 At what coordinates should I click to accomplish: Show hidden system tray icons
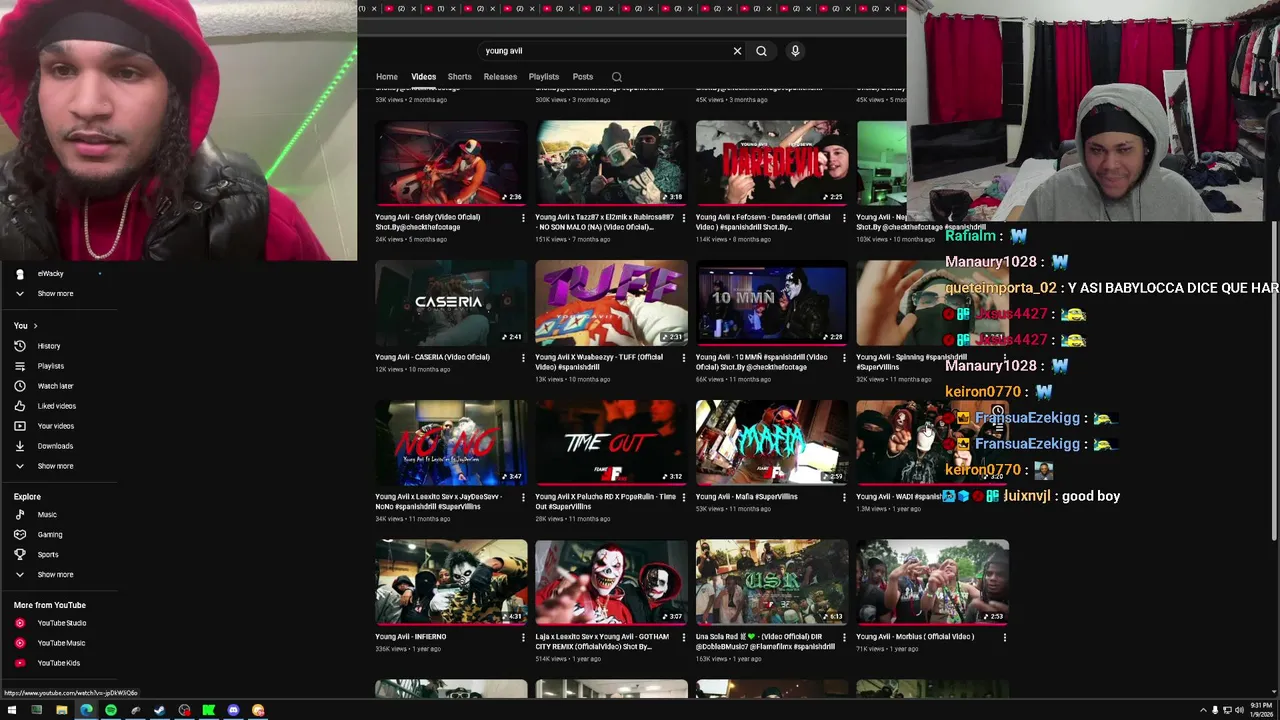click(1203, 710)
